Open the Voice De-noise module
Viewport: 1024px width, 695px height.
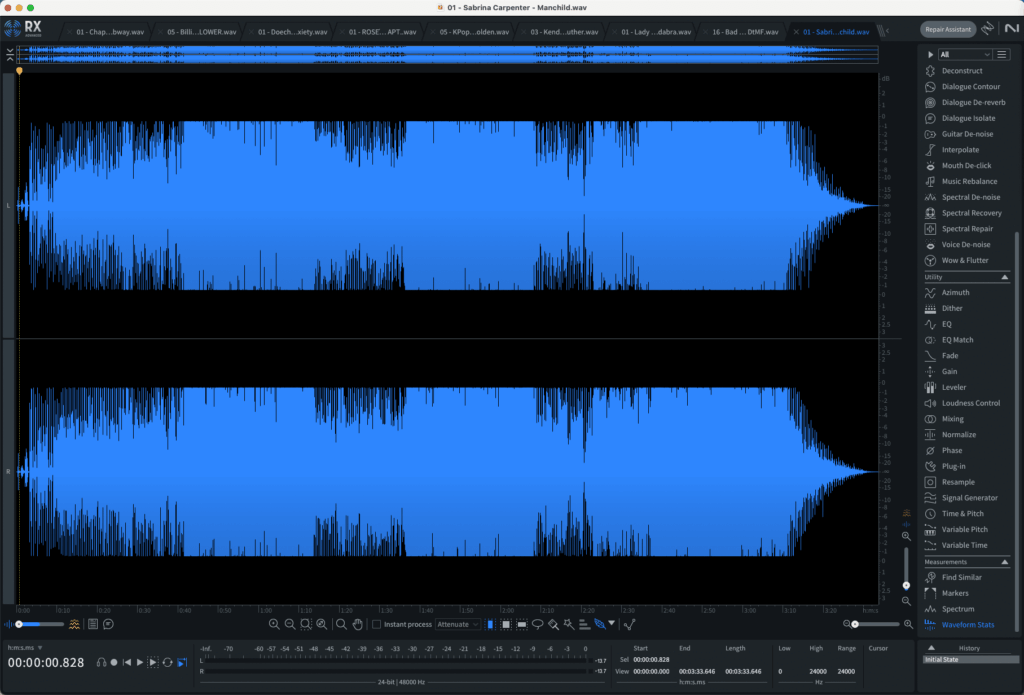[x=965, y=244]
